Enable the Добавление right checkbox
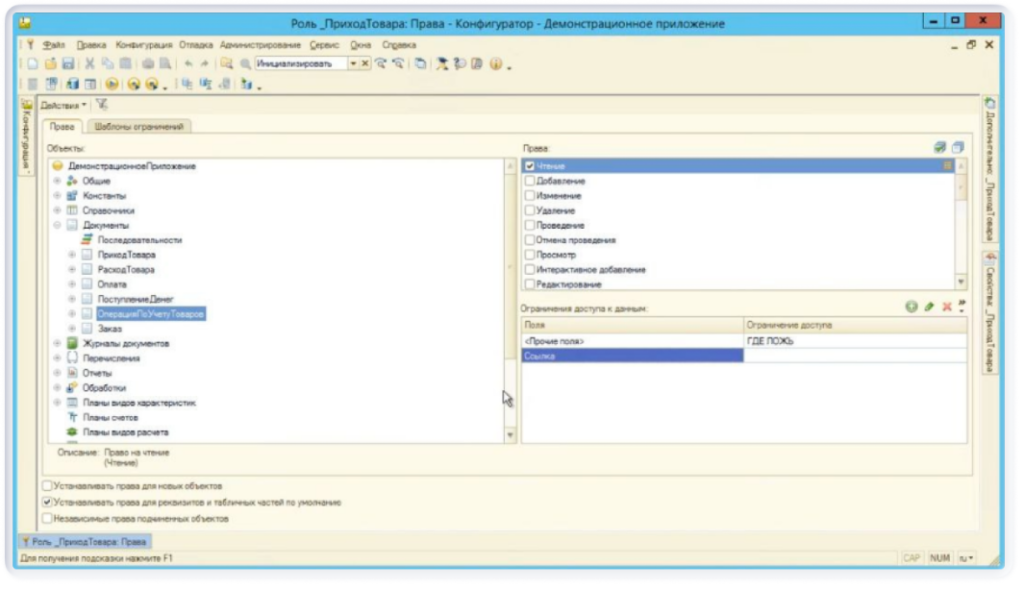Viewport: 1024px width, 590px height. [x=531, y=181]
